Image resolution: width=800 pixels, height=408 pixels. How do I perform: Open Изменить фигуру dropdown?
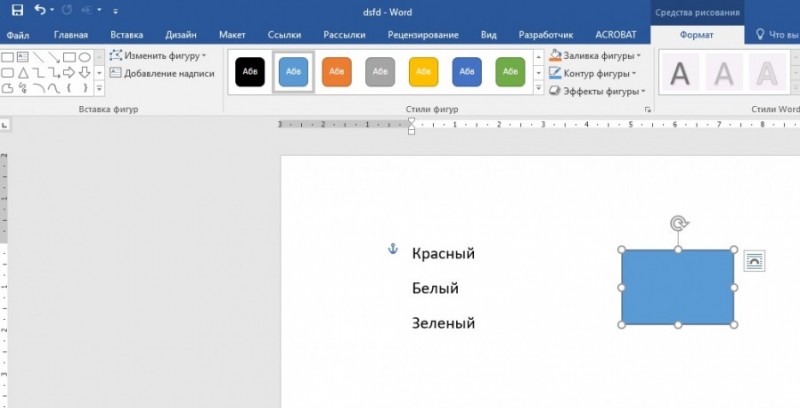pos(158,56)
